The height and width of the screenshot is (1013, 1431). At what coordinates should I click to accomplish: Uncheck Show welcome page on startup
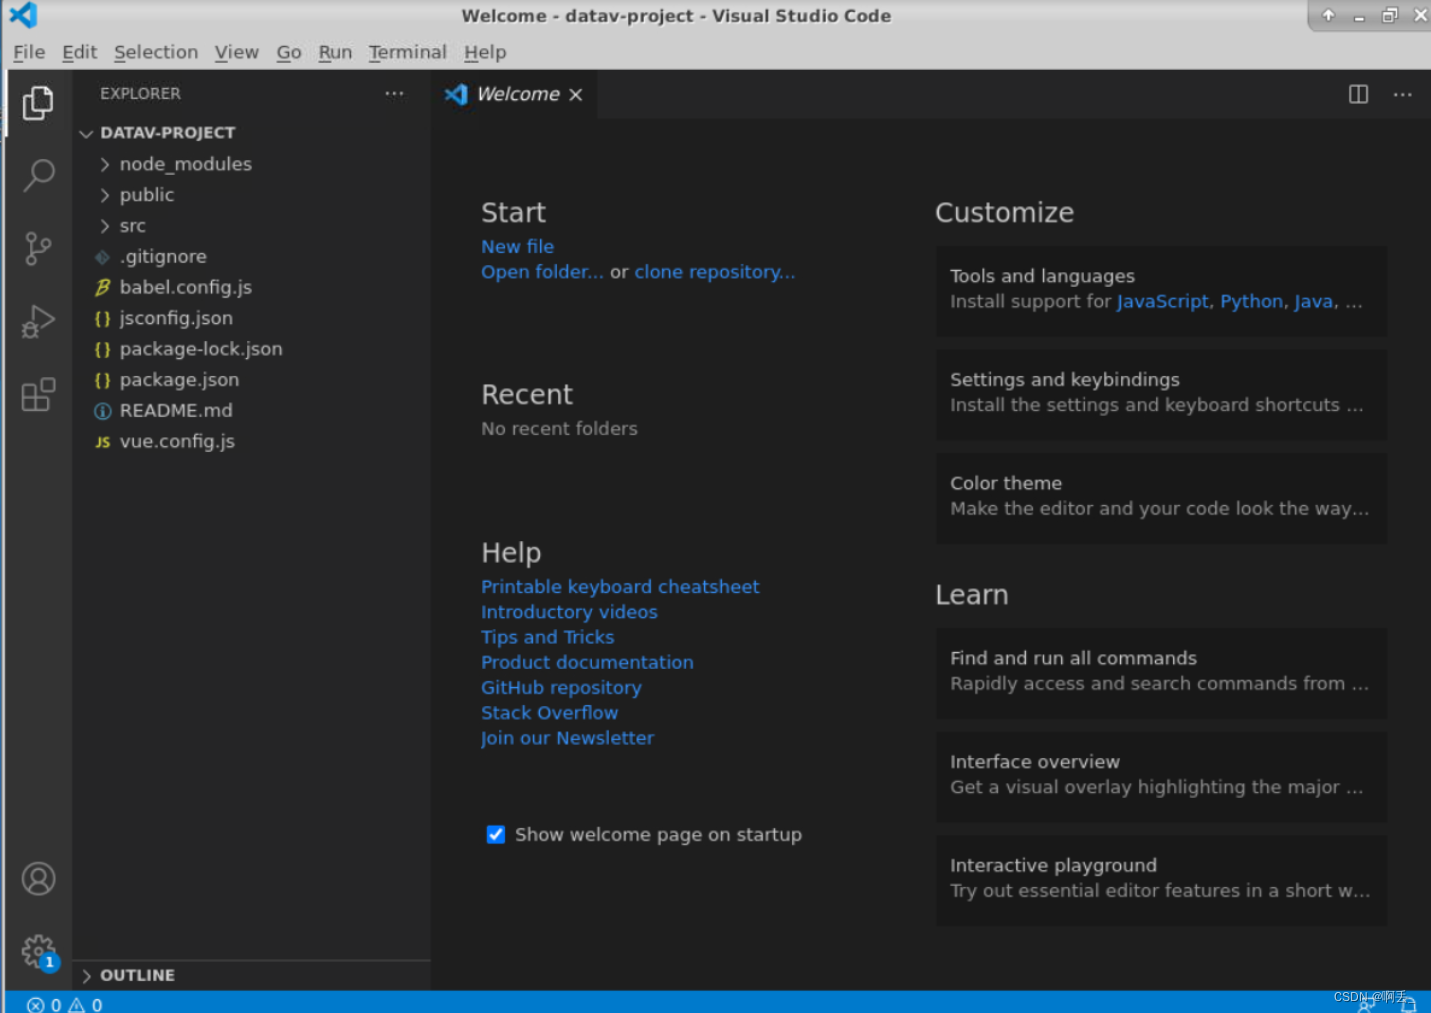click(x=495, y=834)
